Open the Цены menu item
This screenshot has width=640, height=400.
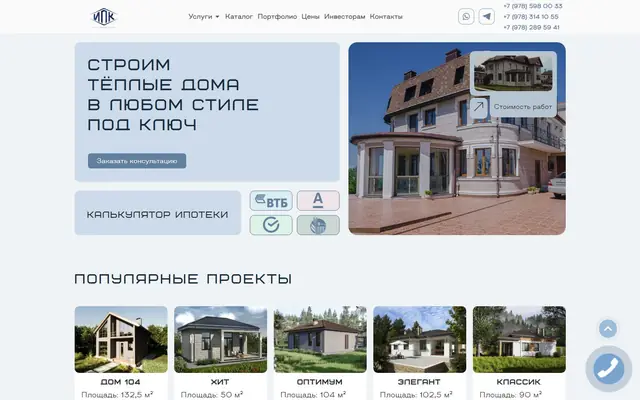click(310, 17)
